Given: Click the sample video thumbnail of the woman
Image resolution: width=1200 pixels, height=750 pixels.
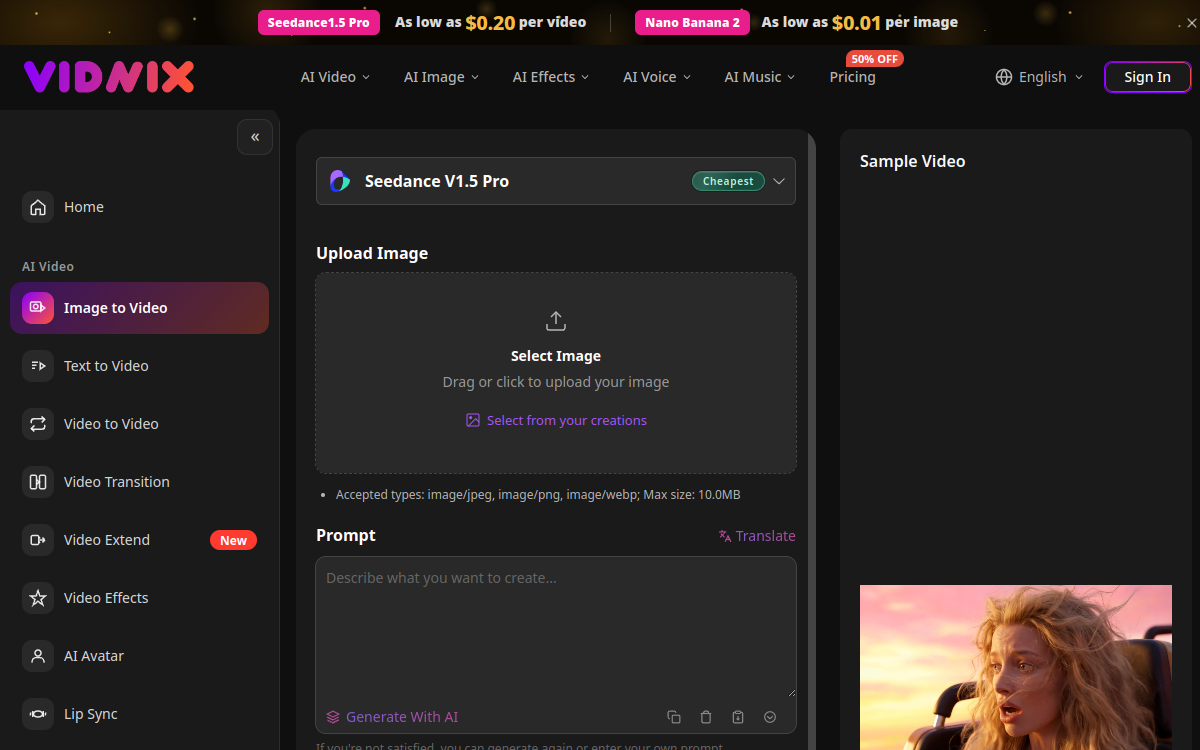Looking at the screenshot, I should tap(1016, 667).
